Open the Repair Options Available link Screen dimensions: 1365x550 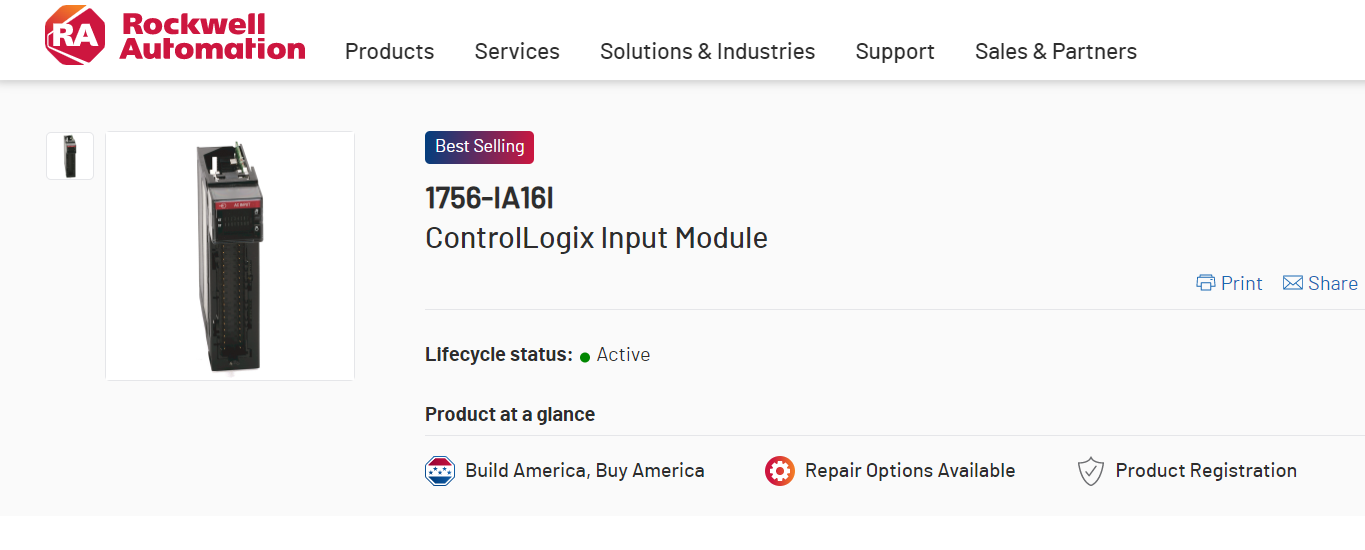coord(909,471)
